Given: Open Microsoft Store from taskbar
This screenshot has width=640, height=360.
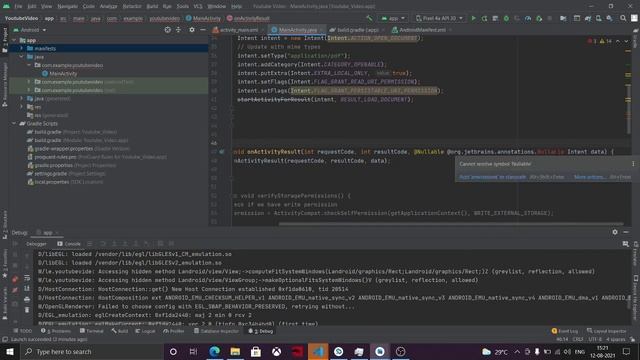Looking at the screenshot, I should point(256,351).
